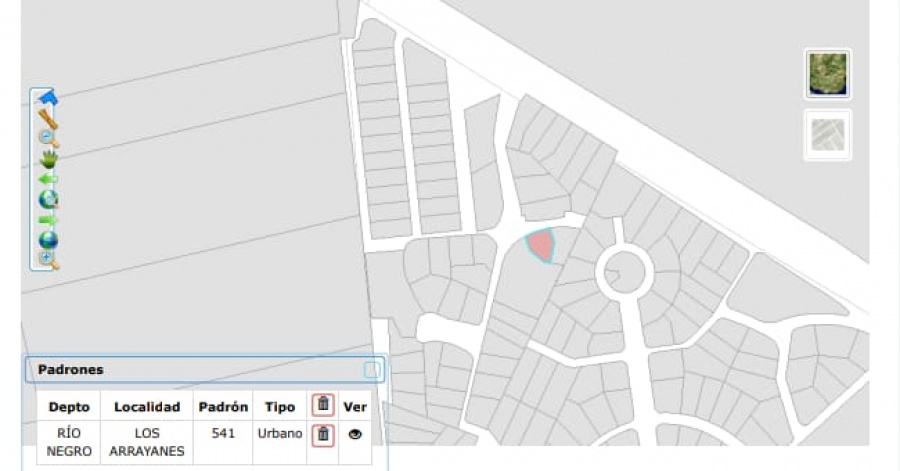Click the highlighted red parcel on map
Screen dimensions: 900x471
pyautogui.click(x=541, y=245)
